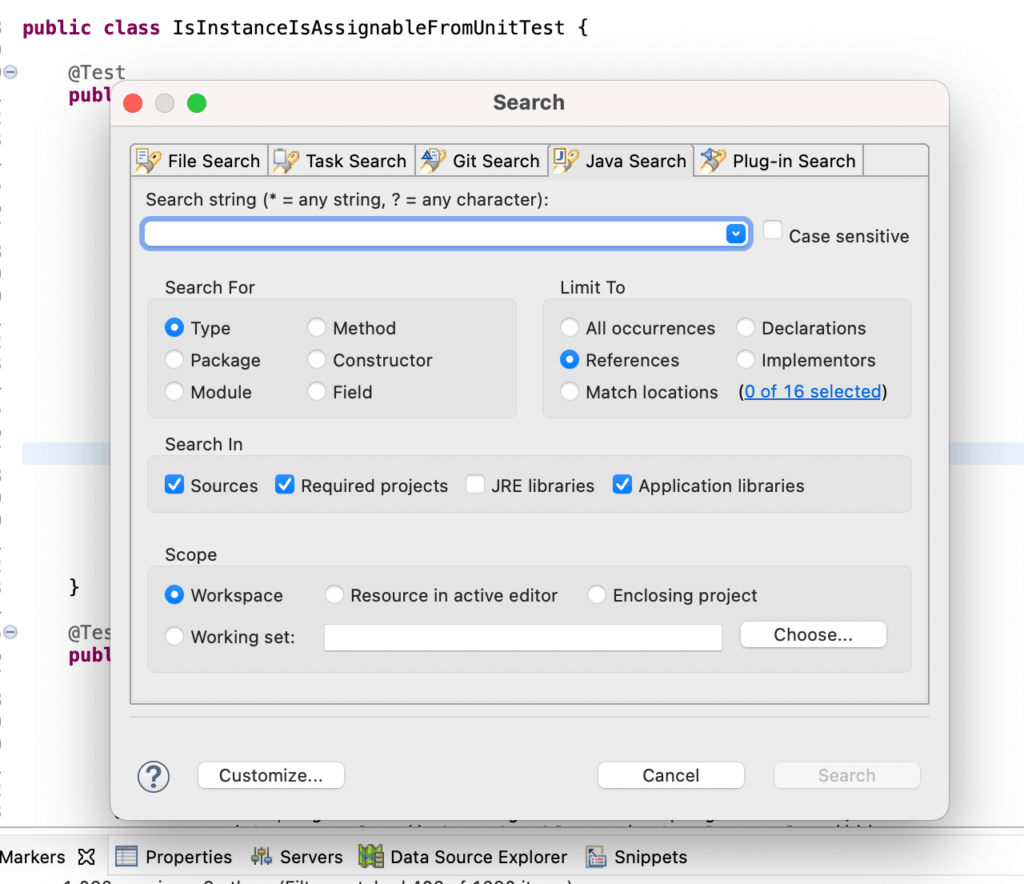Enable searching in JRE libraries
Image resolution: width=1024 pixels, height=884 pixels.
tap(475, 485)
